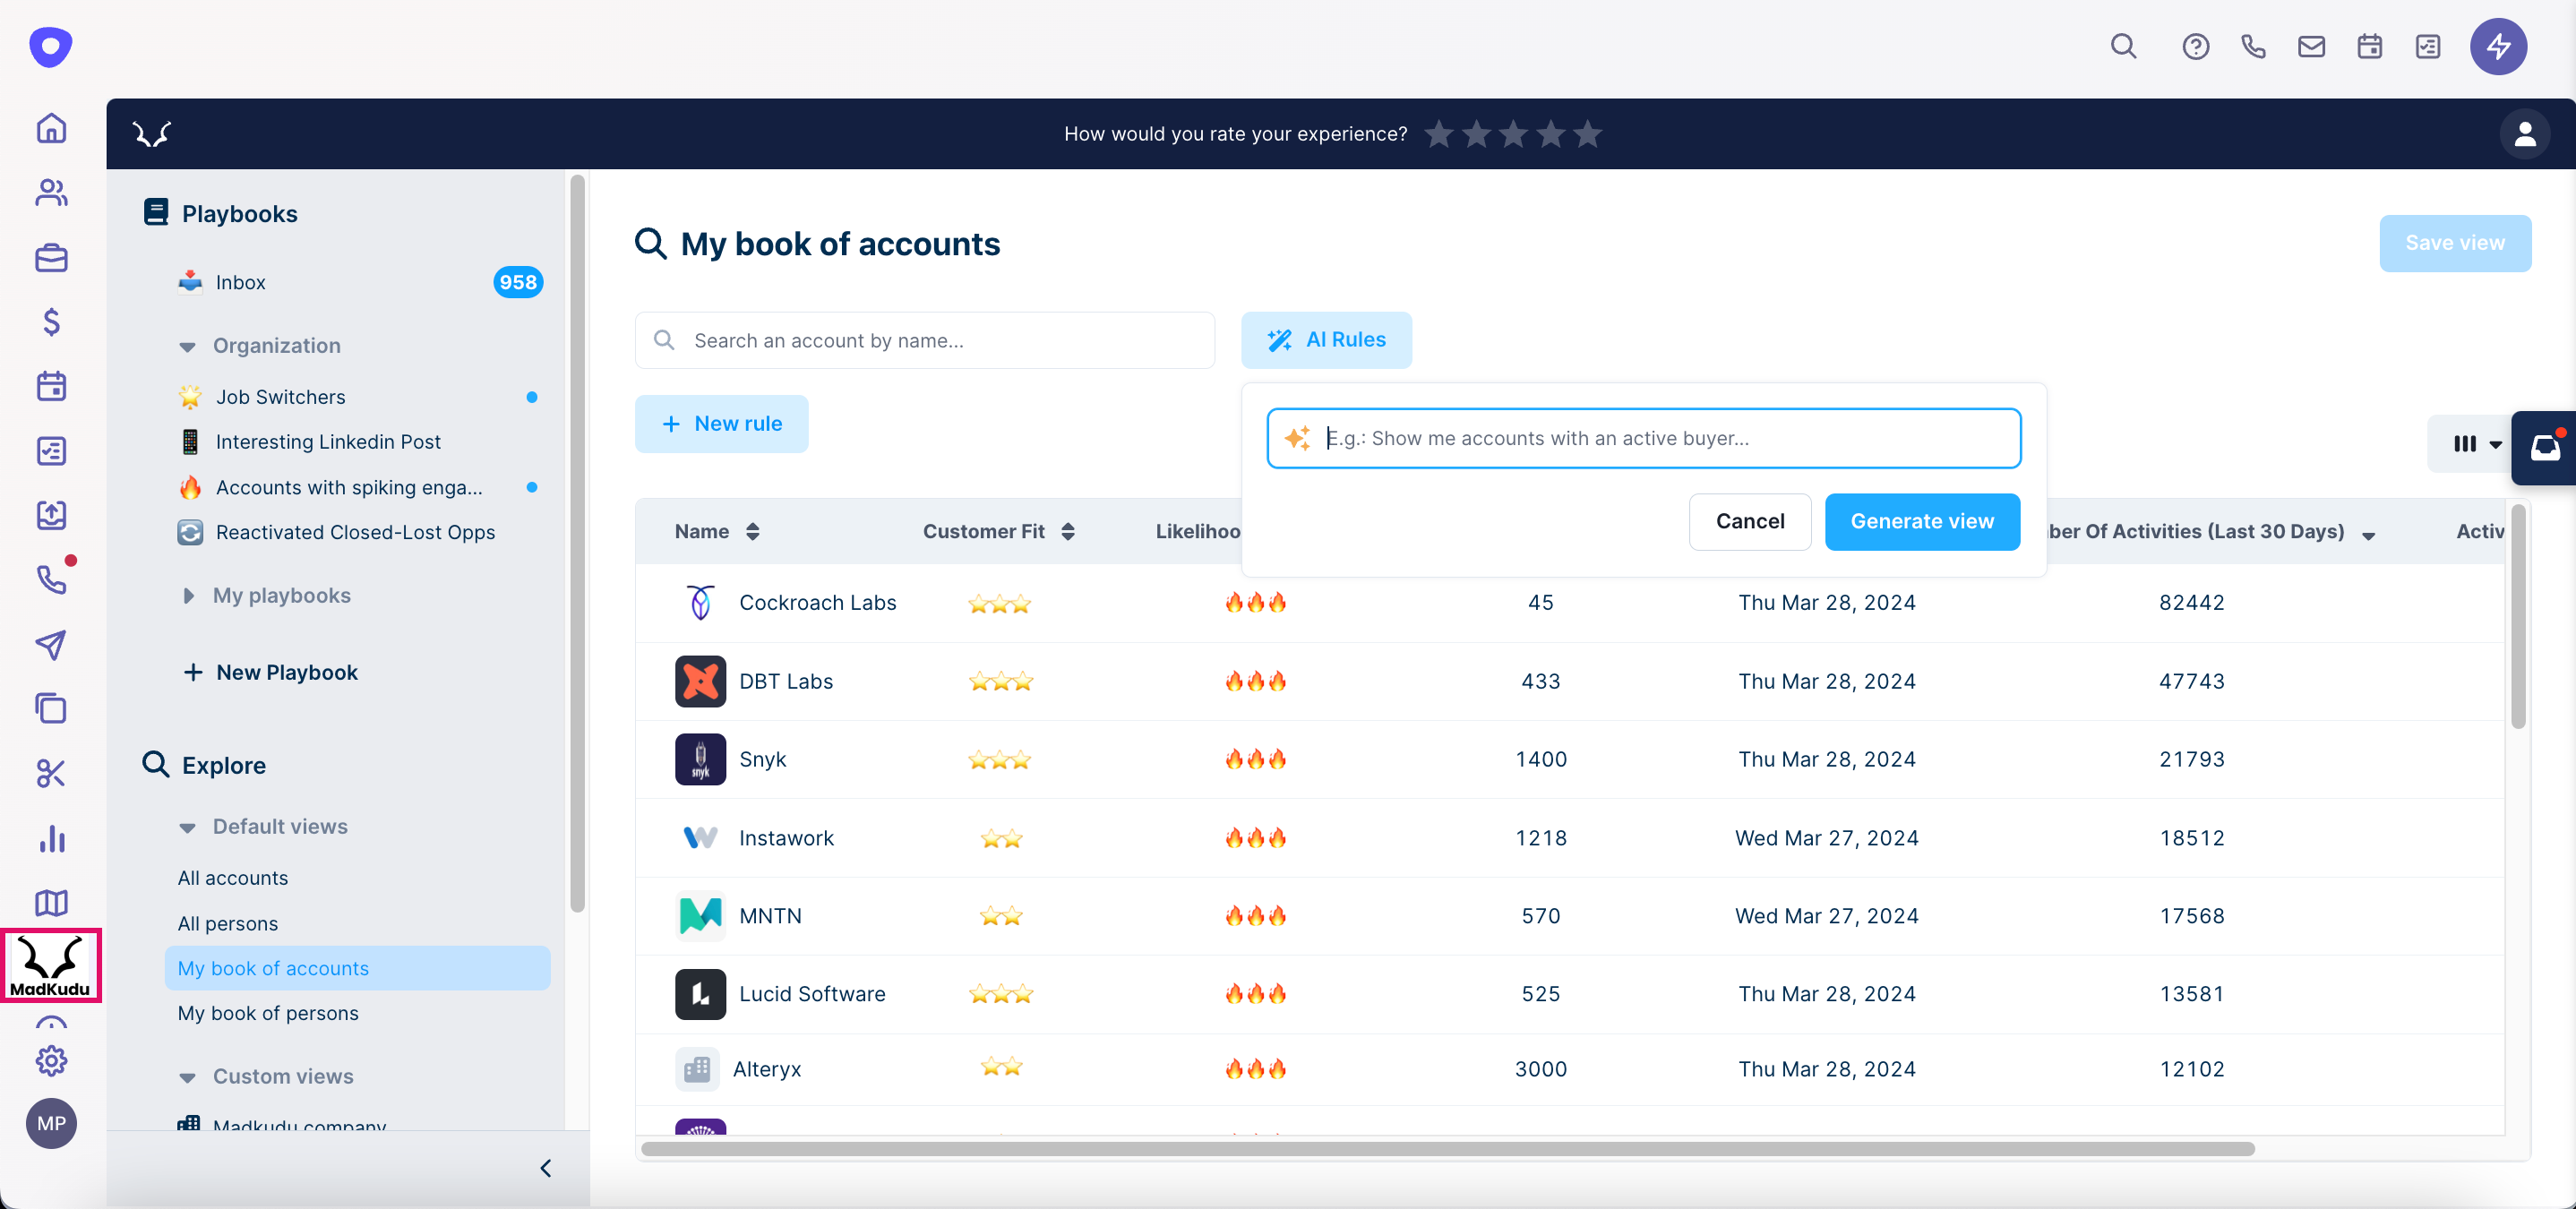
Task: Click the calendar icon in top bar
Action: pyautogui.click(x=2369, y=46)
